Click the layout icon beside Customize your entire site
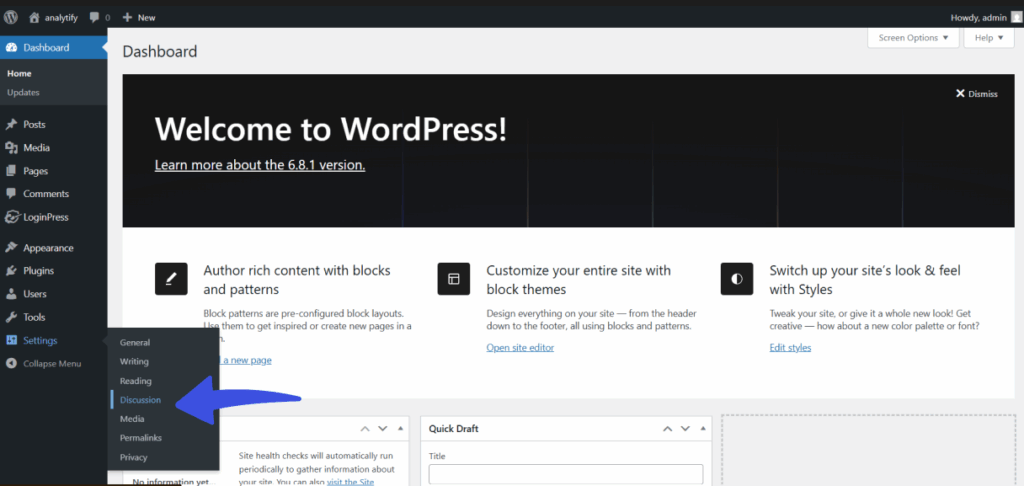Screen dimensions: 1024x486 pos(454,279)
